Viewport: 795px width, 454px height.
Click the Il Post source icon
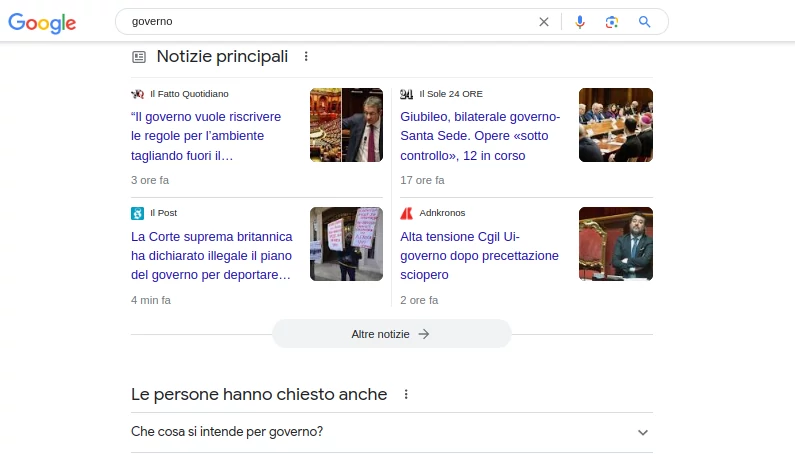pyautogui.click(x=137, y=213)
